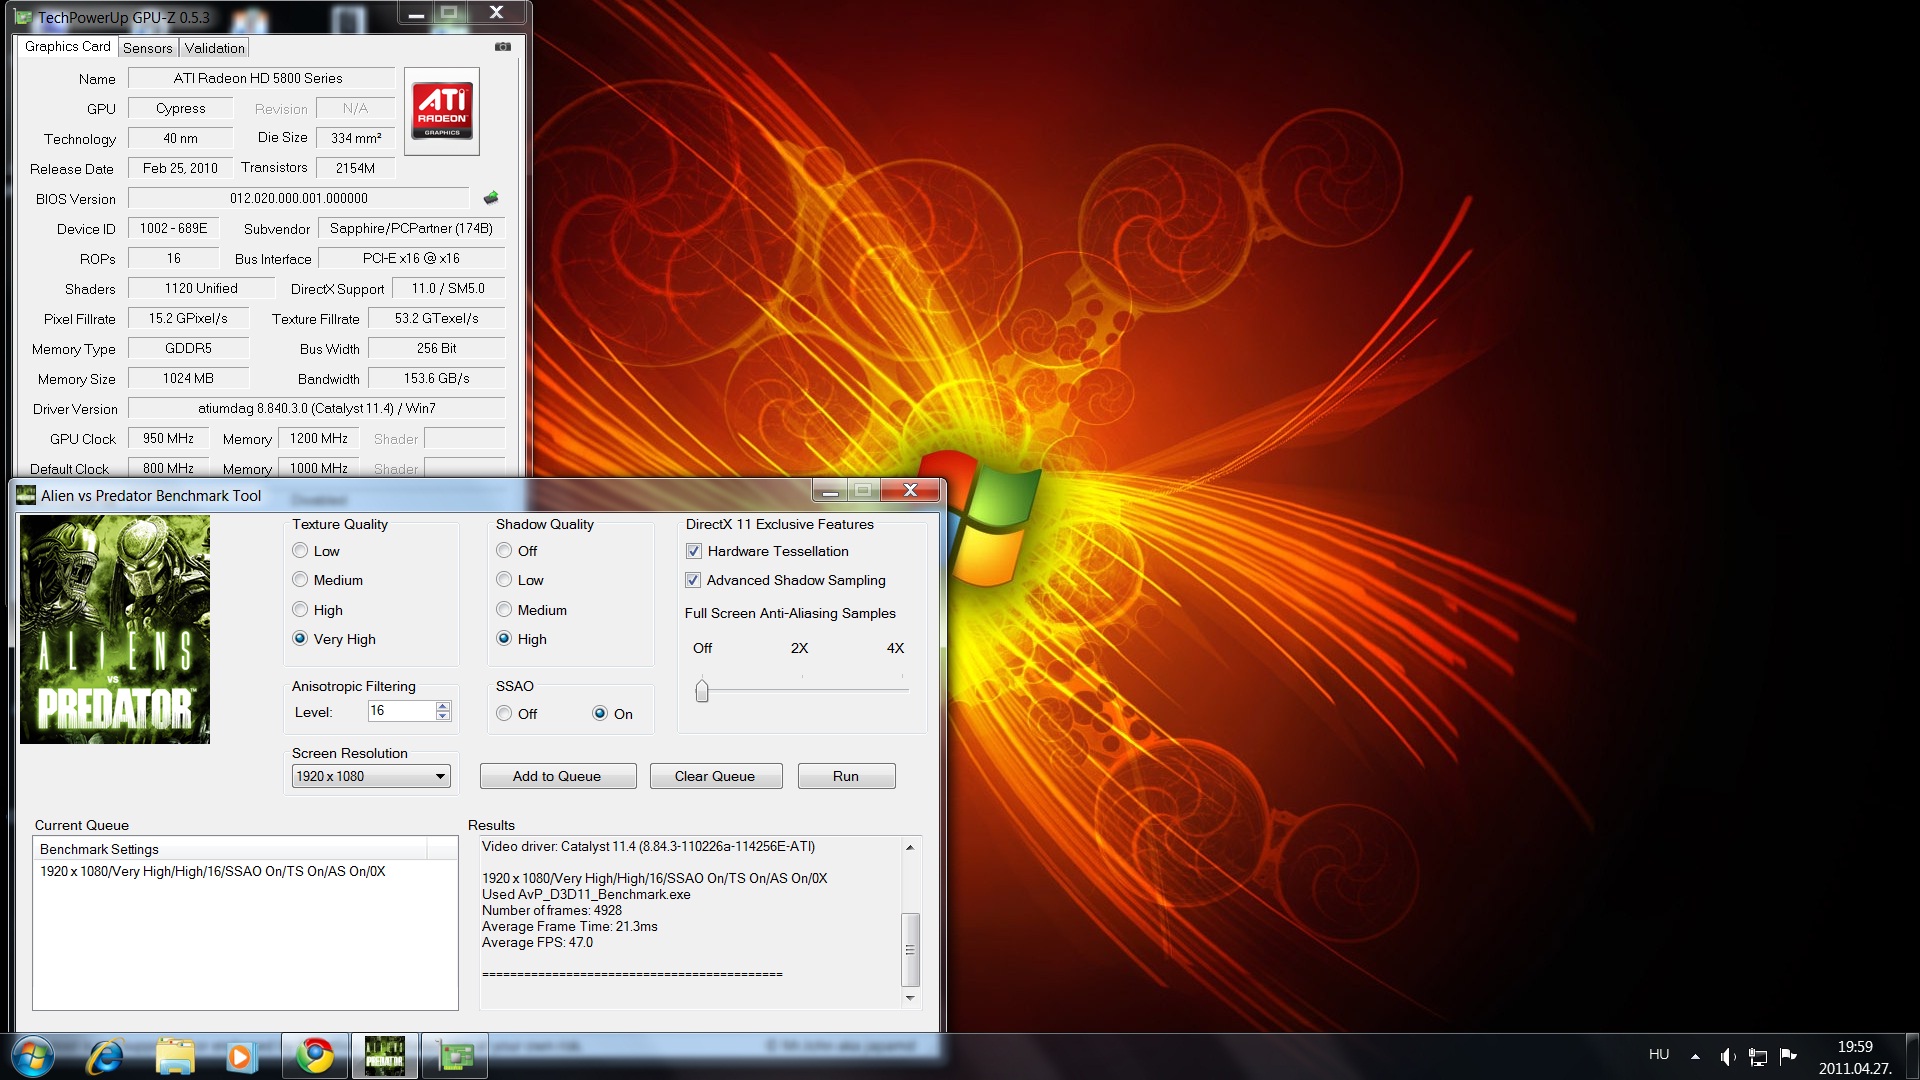Click the Results scrollbar up arrow
The width and height of the screenshot is (1920, 1080).
[910, 847]
